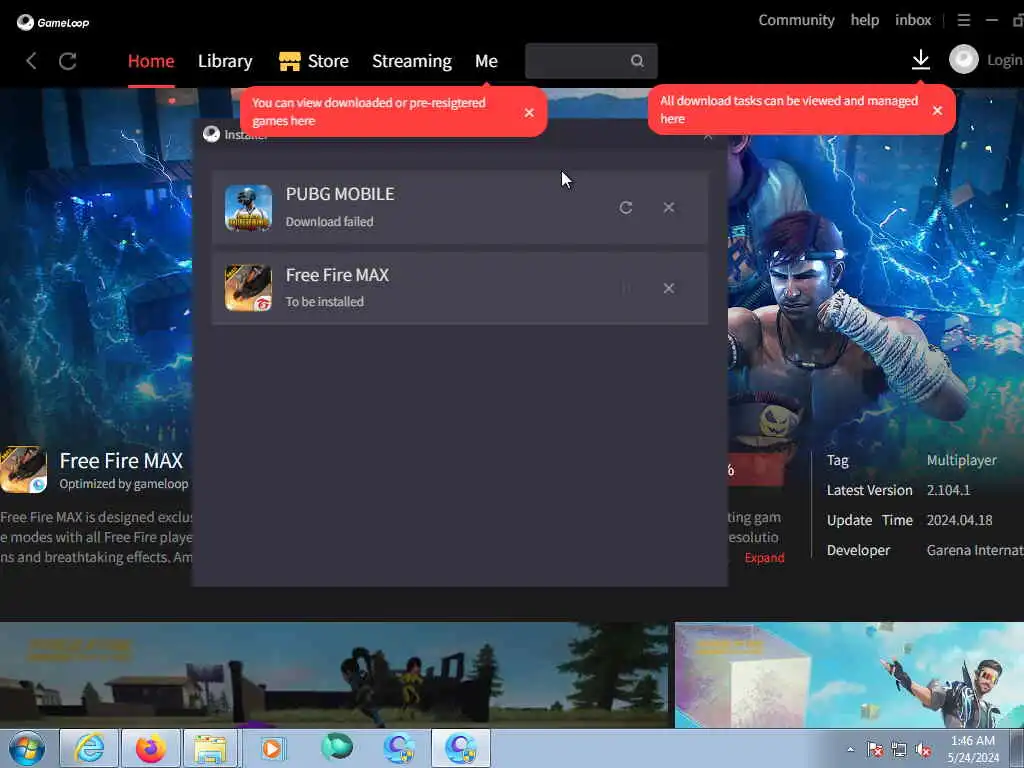
Task: Click the muted volume tray icon
Action: coord(923,750)
